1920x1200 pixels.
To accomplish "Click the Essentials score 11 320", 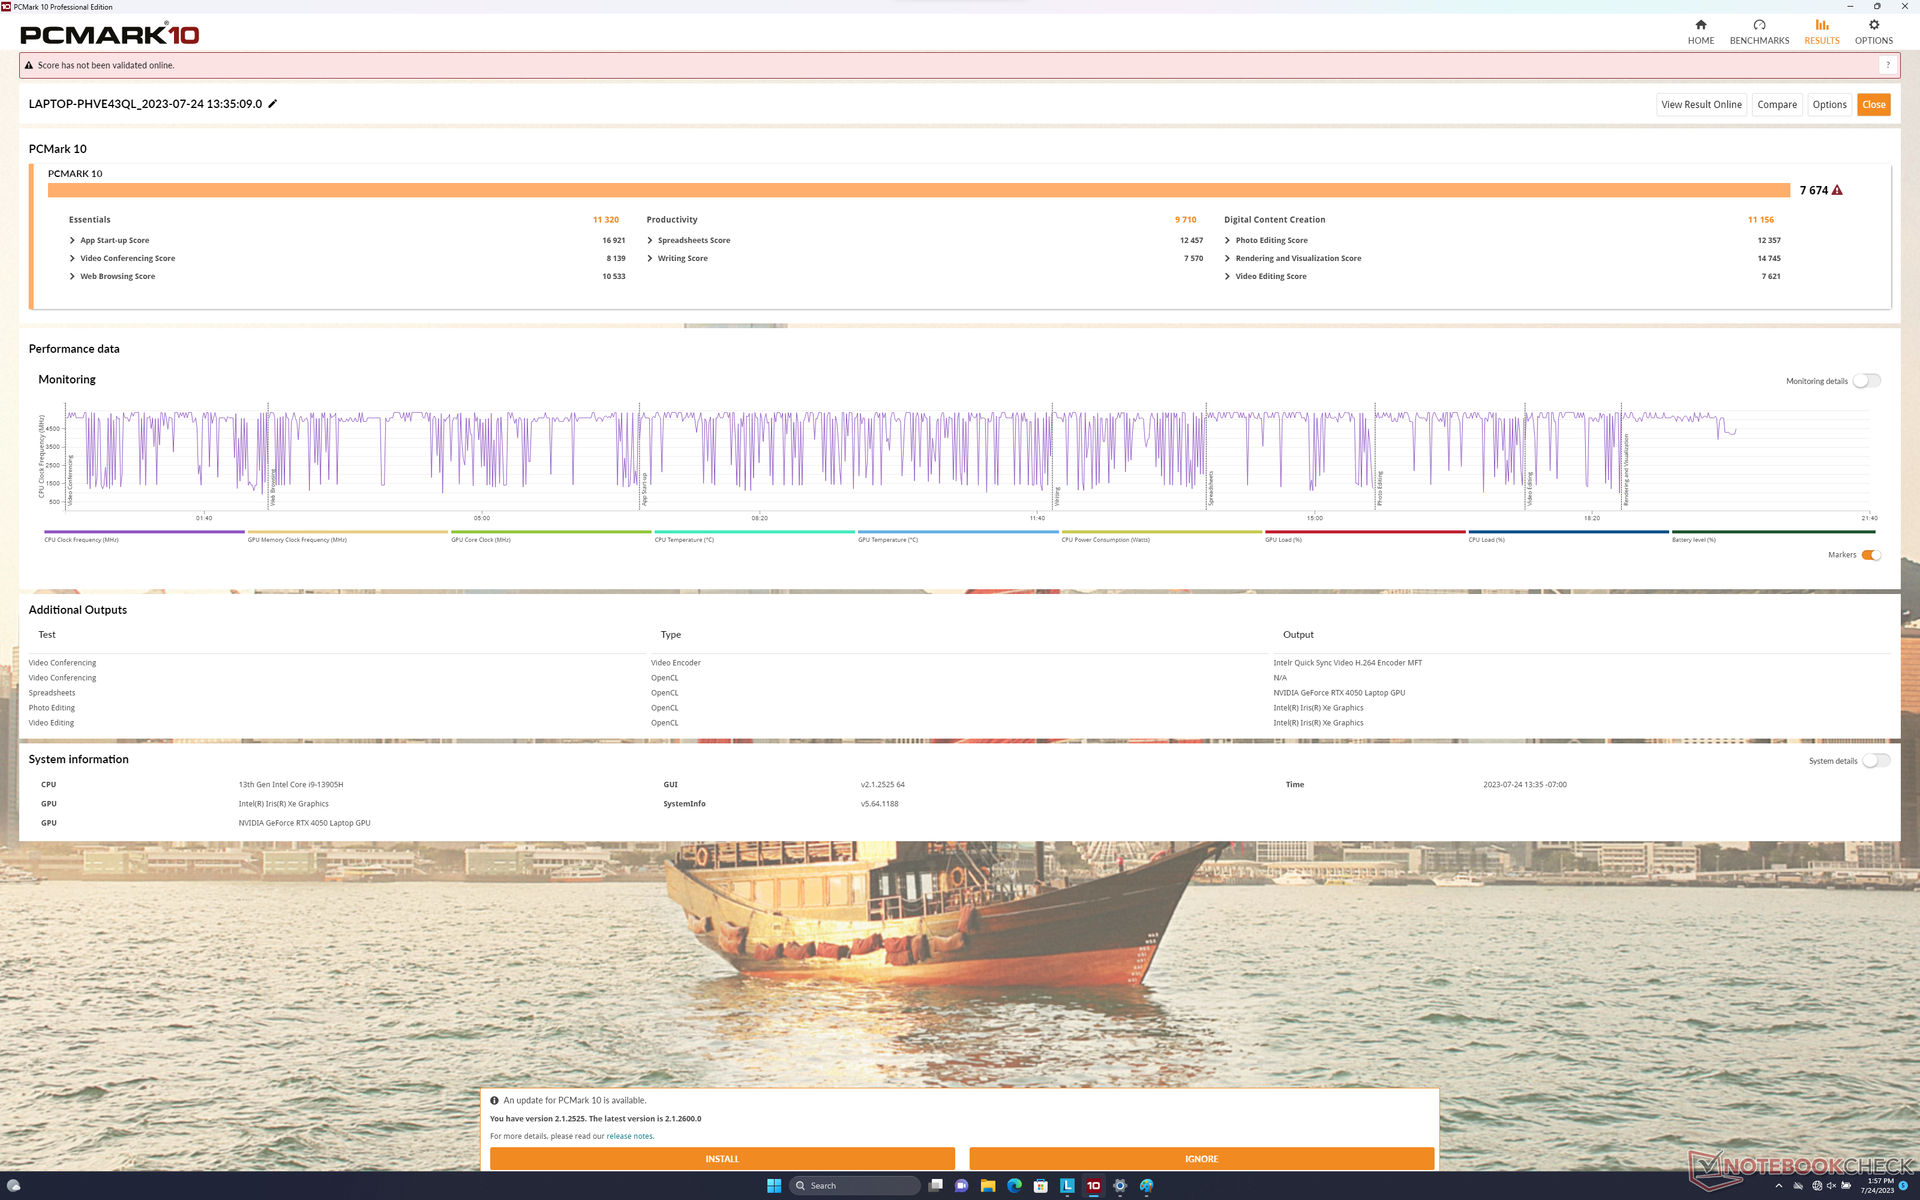I will pyautogui.click(x=605, y=220).
